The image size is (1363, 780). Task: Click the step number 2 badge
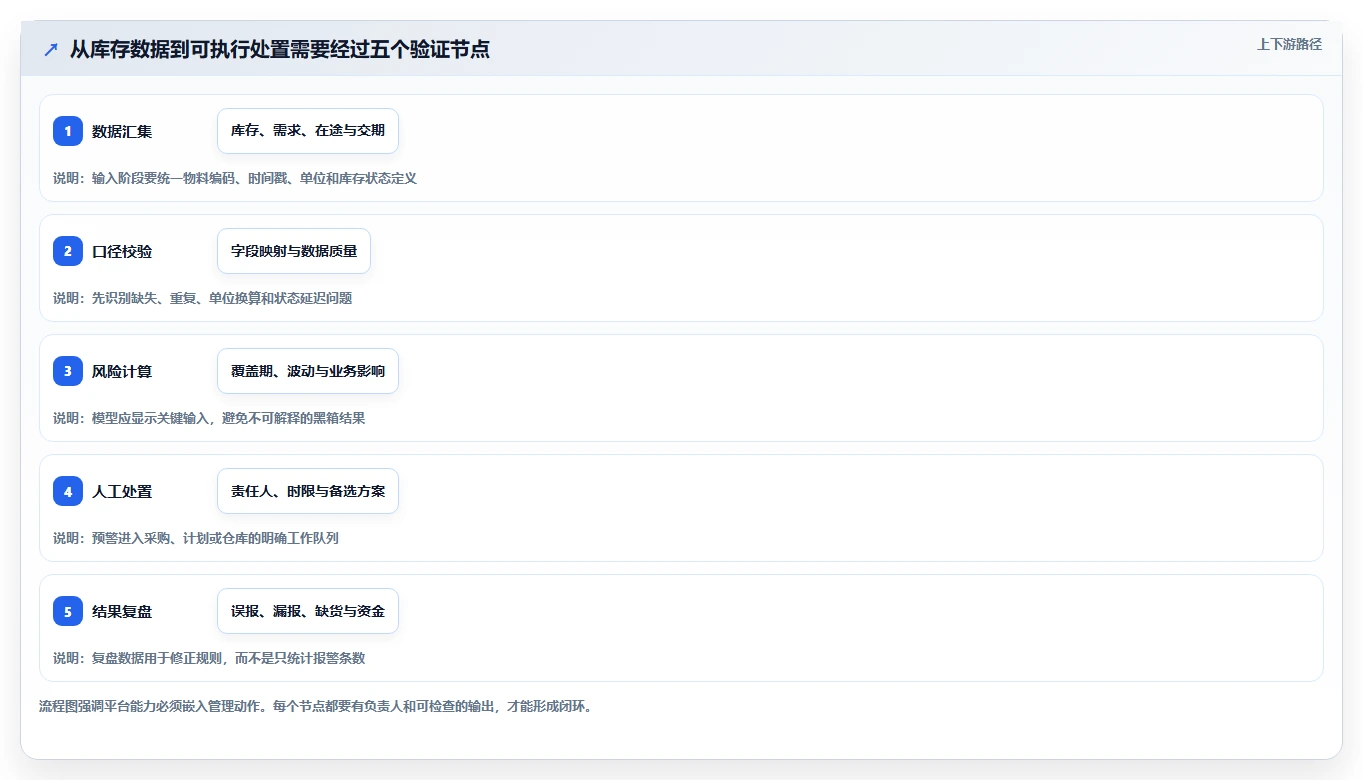click(x=68, y=251)
